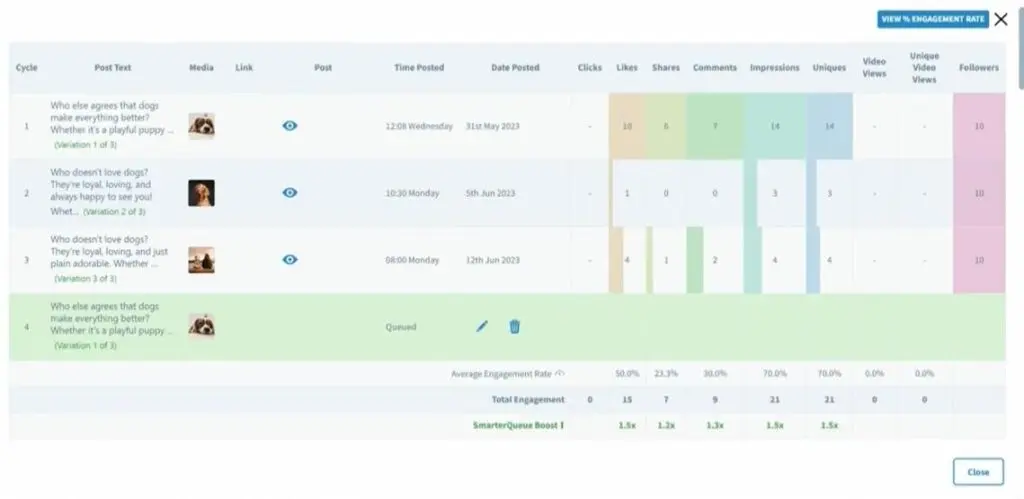Click the eye icon for cycle 1 post
The image size is (1024, 499).
(x=290, y=126)
